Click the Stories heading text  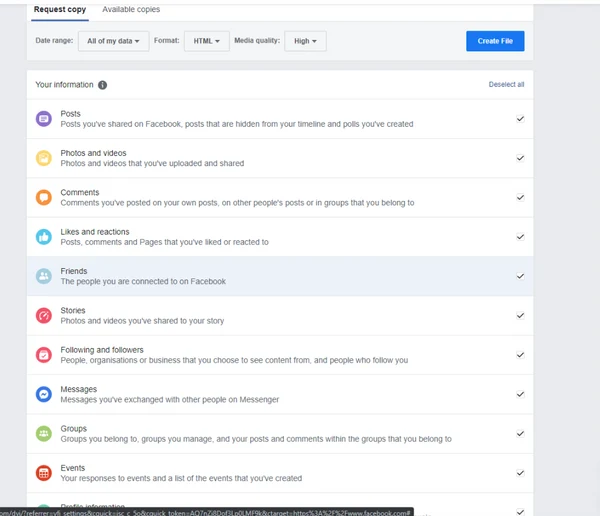tap(73, 310)
